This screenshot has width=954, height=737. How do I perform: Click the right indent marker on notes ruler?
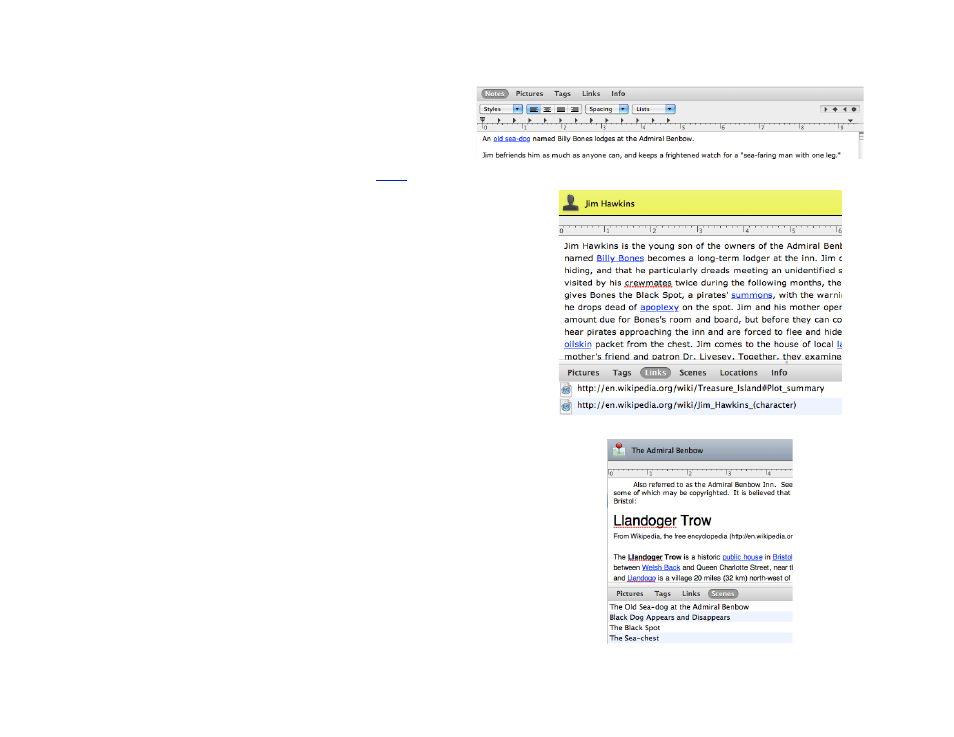pos(851,121)
